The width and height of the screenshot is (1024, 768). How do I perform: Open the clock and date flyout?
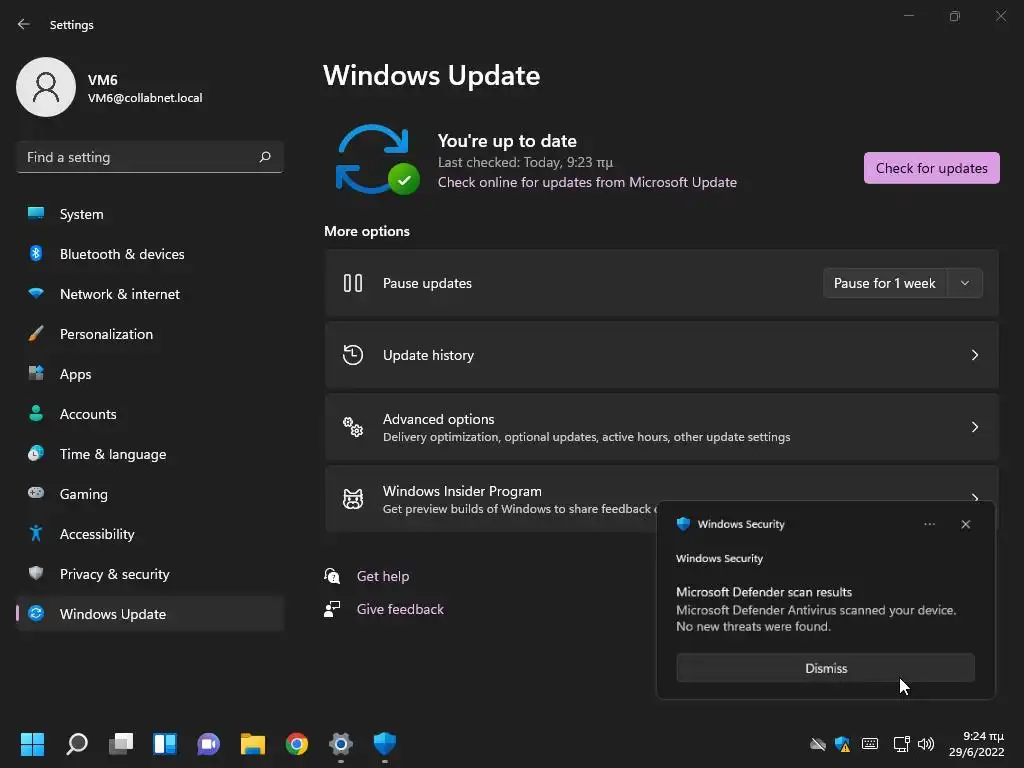click(x=976, y=744)
